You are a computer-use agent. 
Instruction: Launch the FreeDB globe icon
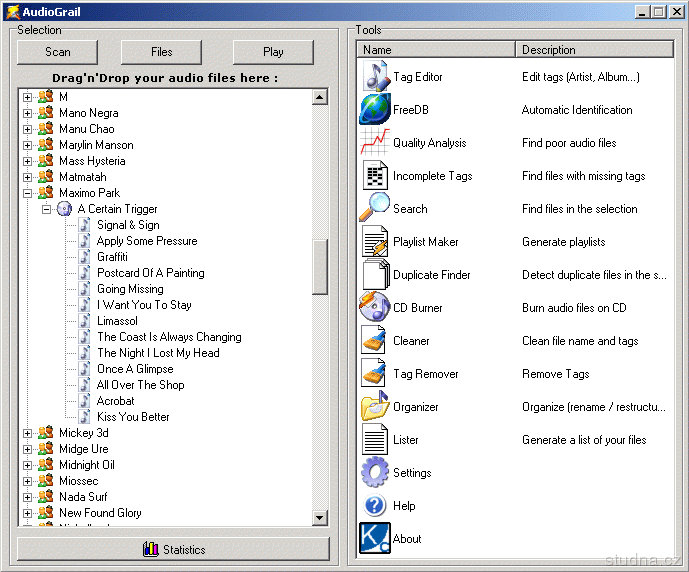(x=375, y=110)
